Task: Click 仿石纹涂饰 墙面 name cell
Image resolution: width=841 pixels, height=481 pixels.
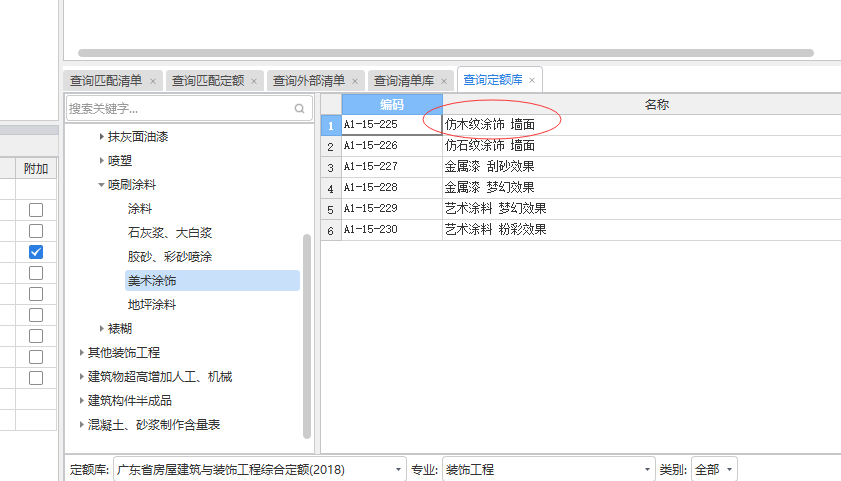Action: [642, 145]
